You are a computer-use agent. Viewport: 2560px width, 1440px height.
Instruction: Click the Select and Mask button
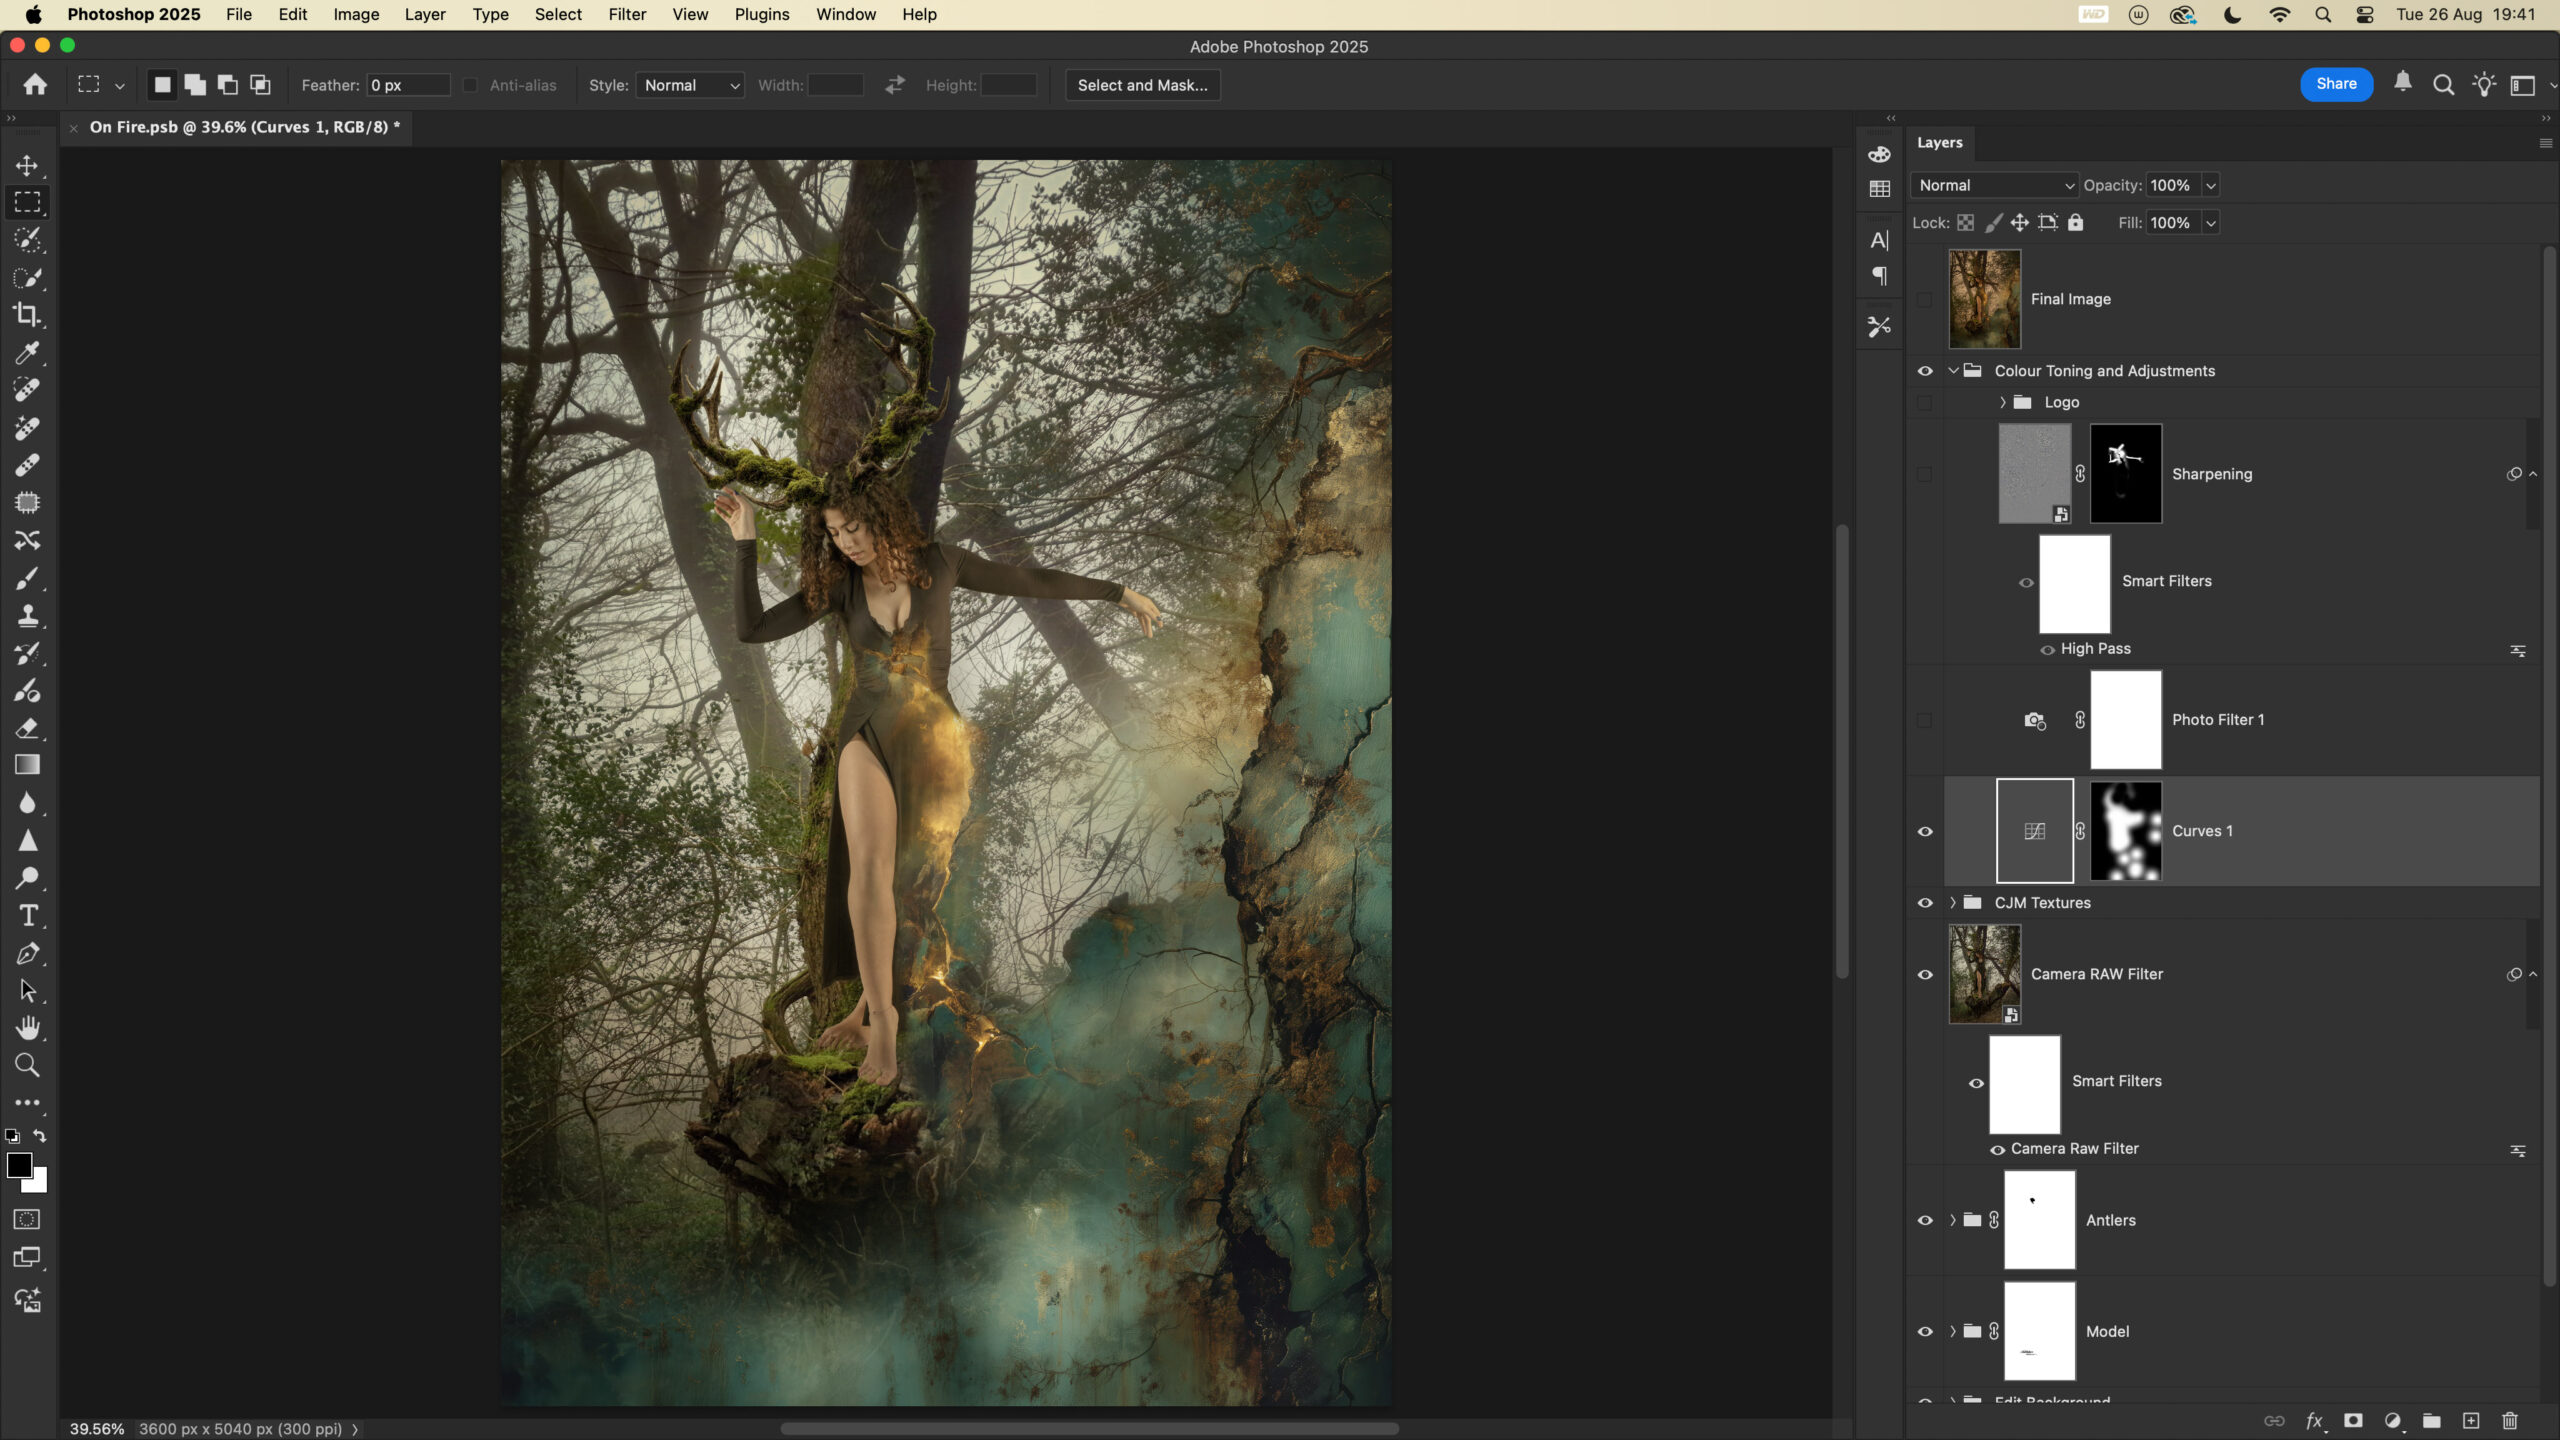coord(1142,85)
